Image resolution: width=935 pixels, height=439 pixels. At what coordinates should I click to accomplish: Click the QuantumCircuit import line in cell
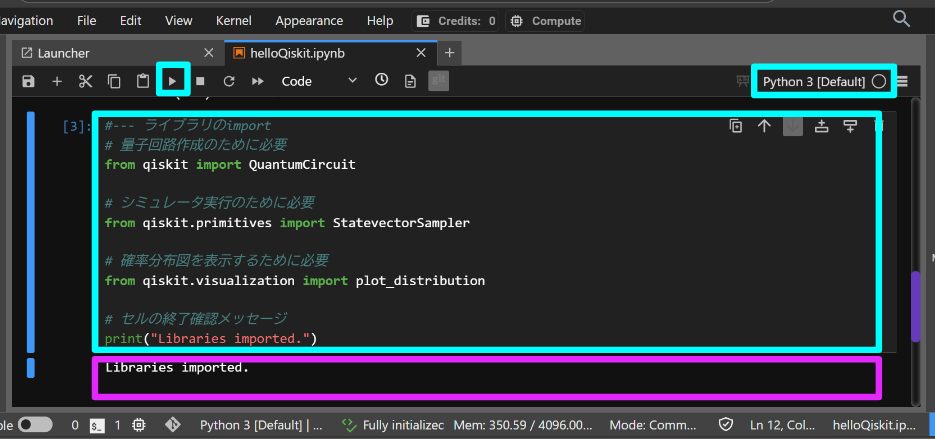point(230,164)
